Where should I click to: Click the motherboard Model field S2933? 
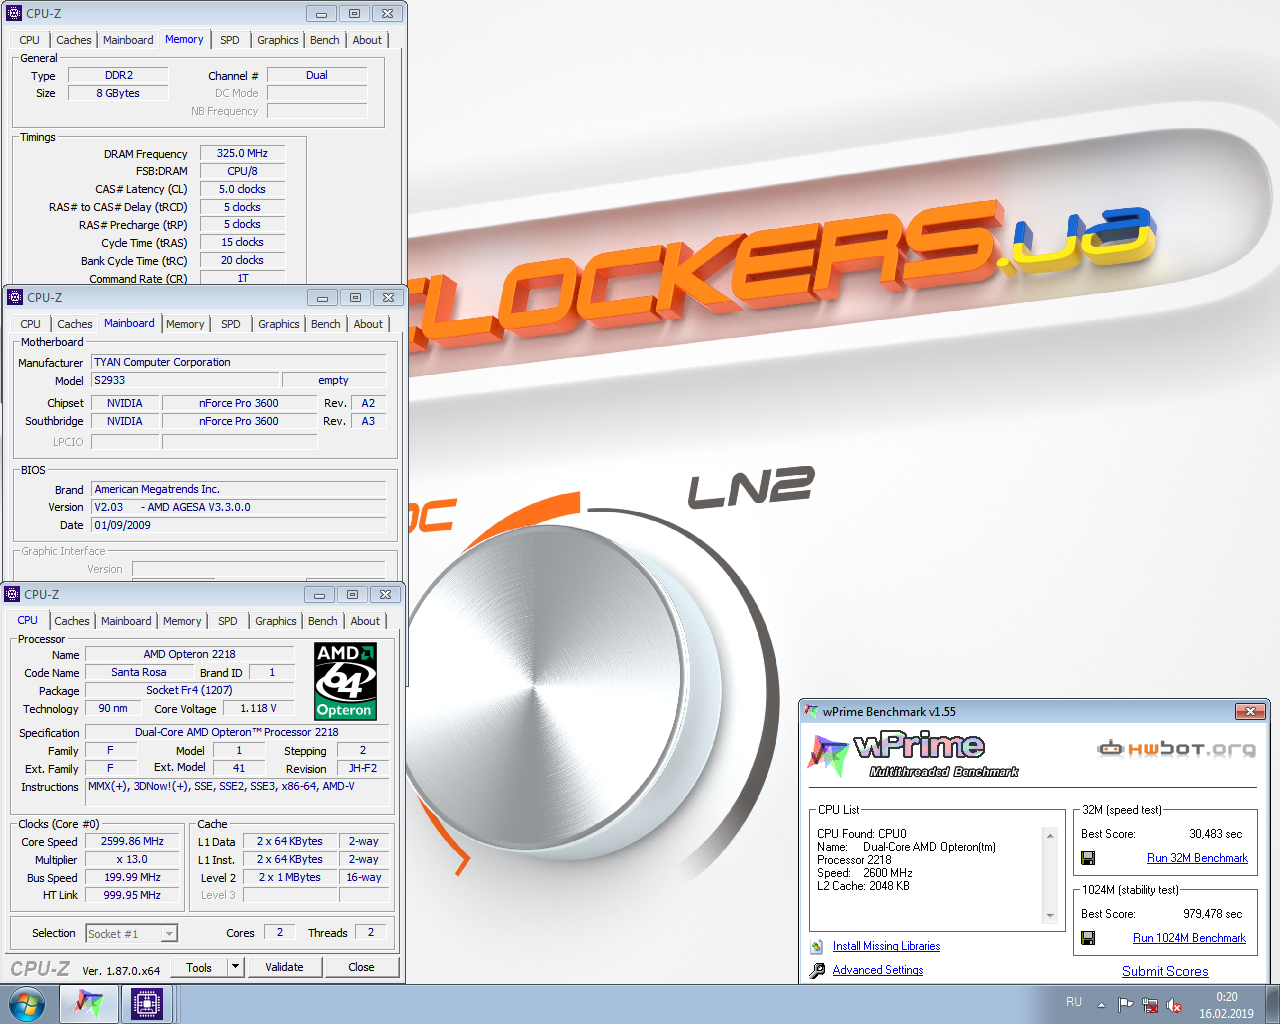pos(185,380)
